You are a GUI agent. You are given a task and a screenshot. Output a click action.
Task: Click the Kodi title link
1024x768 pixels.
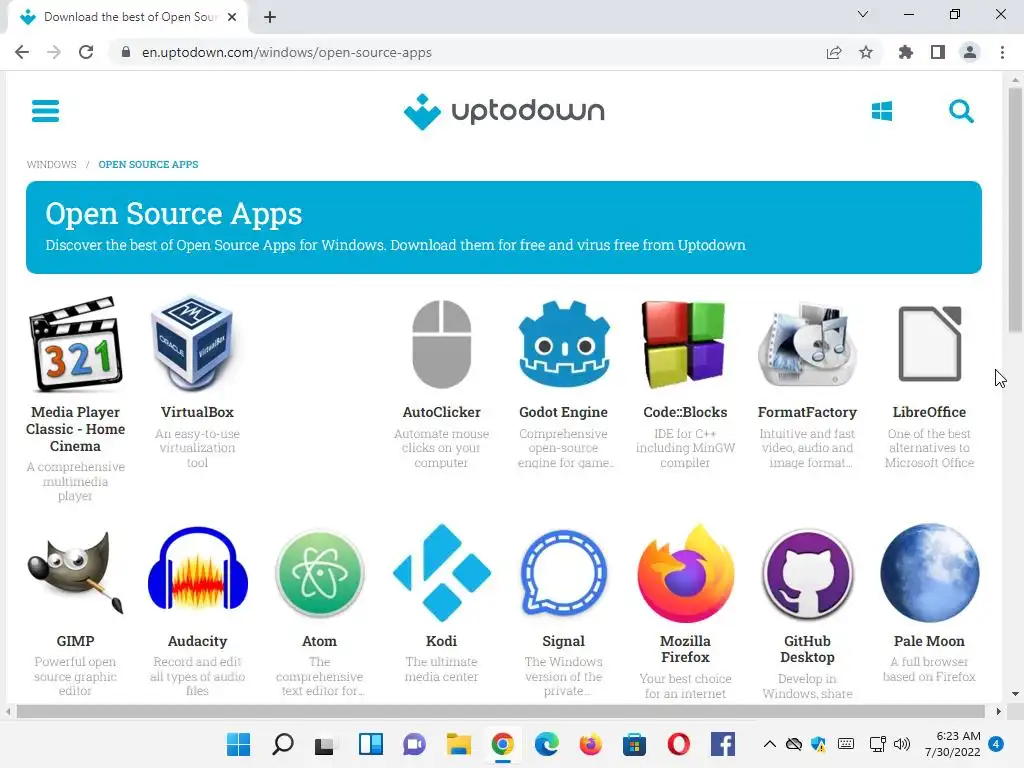click(441, 641)
